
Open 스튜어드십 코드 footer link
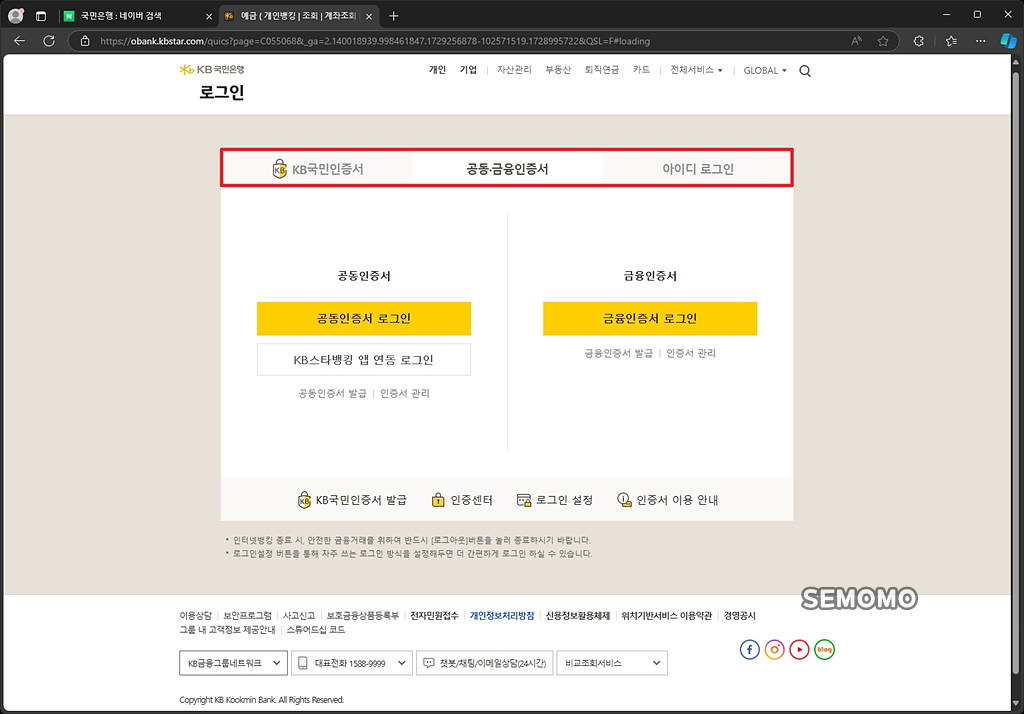click(x=315, y=630)
